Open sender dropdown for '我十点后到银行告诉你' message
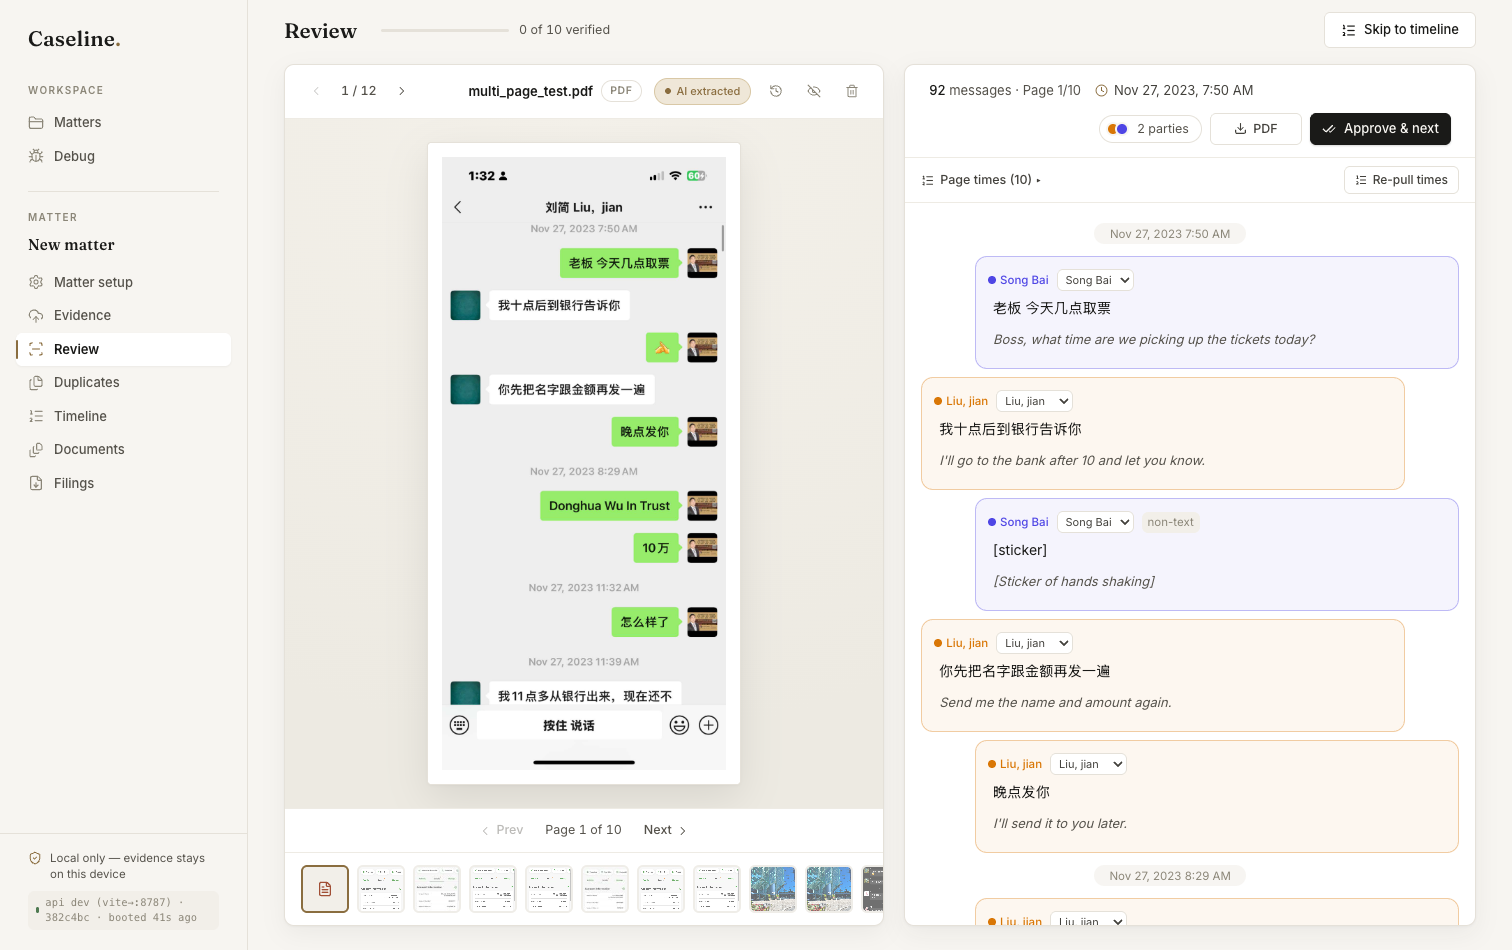 click(1034, 401)
